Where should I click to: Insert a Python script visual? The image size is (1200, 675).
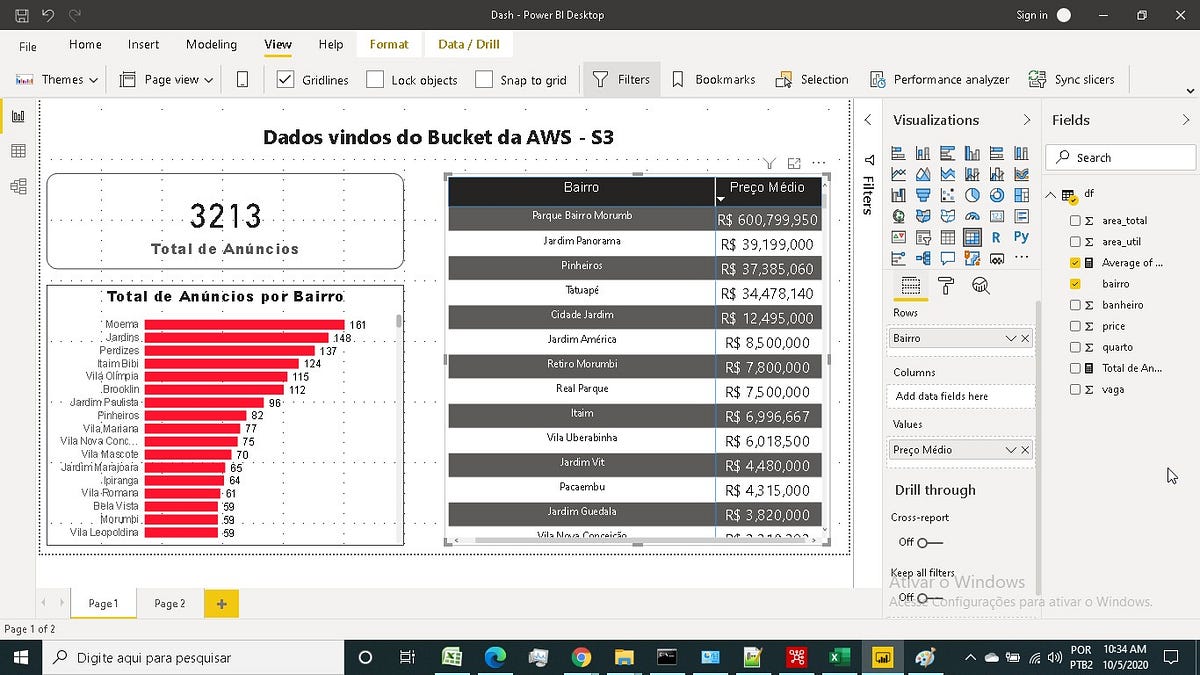[1021, 236]
